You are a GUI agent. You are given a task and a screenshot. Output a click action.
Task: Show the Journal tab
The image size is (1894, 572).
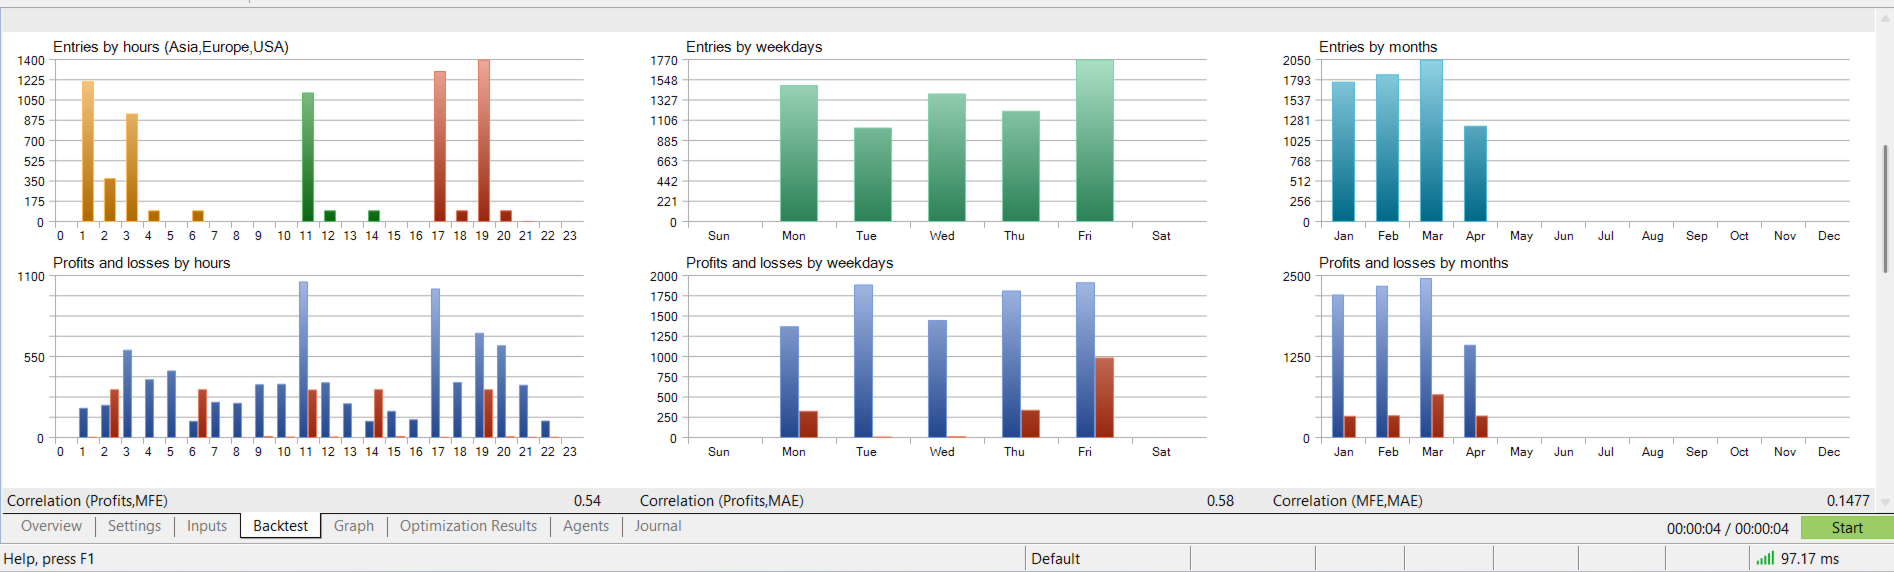pos(658,526)
